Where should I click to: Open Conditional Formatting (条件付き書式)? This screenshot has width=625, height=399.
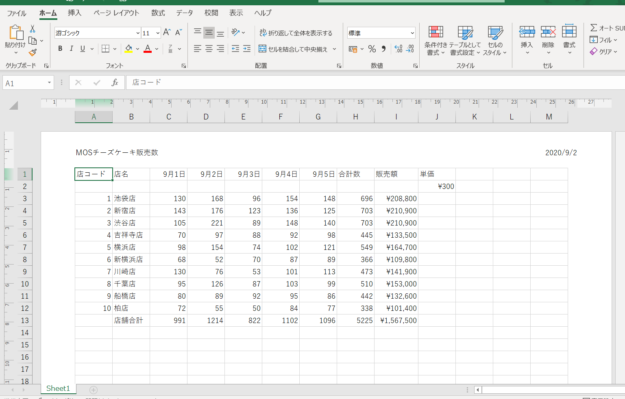coord(436,41)
